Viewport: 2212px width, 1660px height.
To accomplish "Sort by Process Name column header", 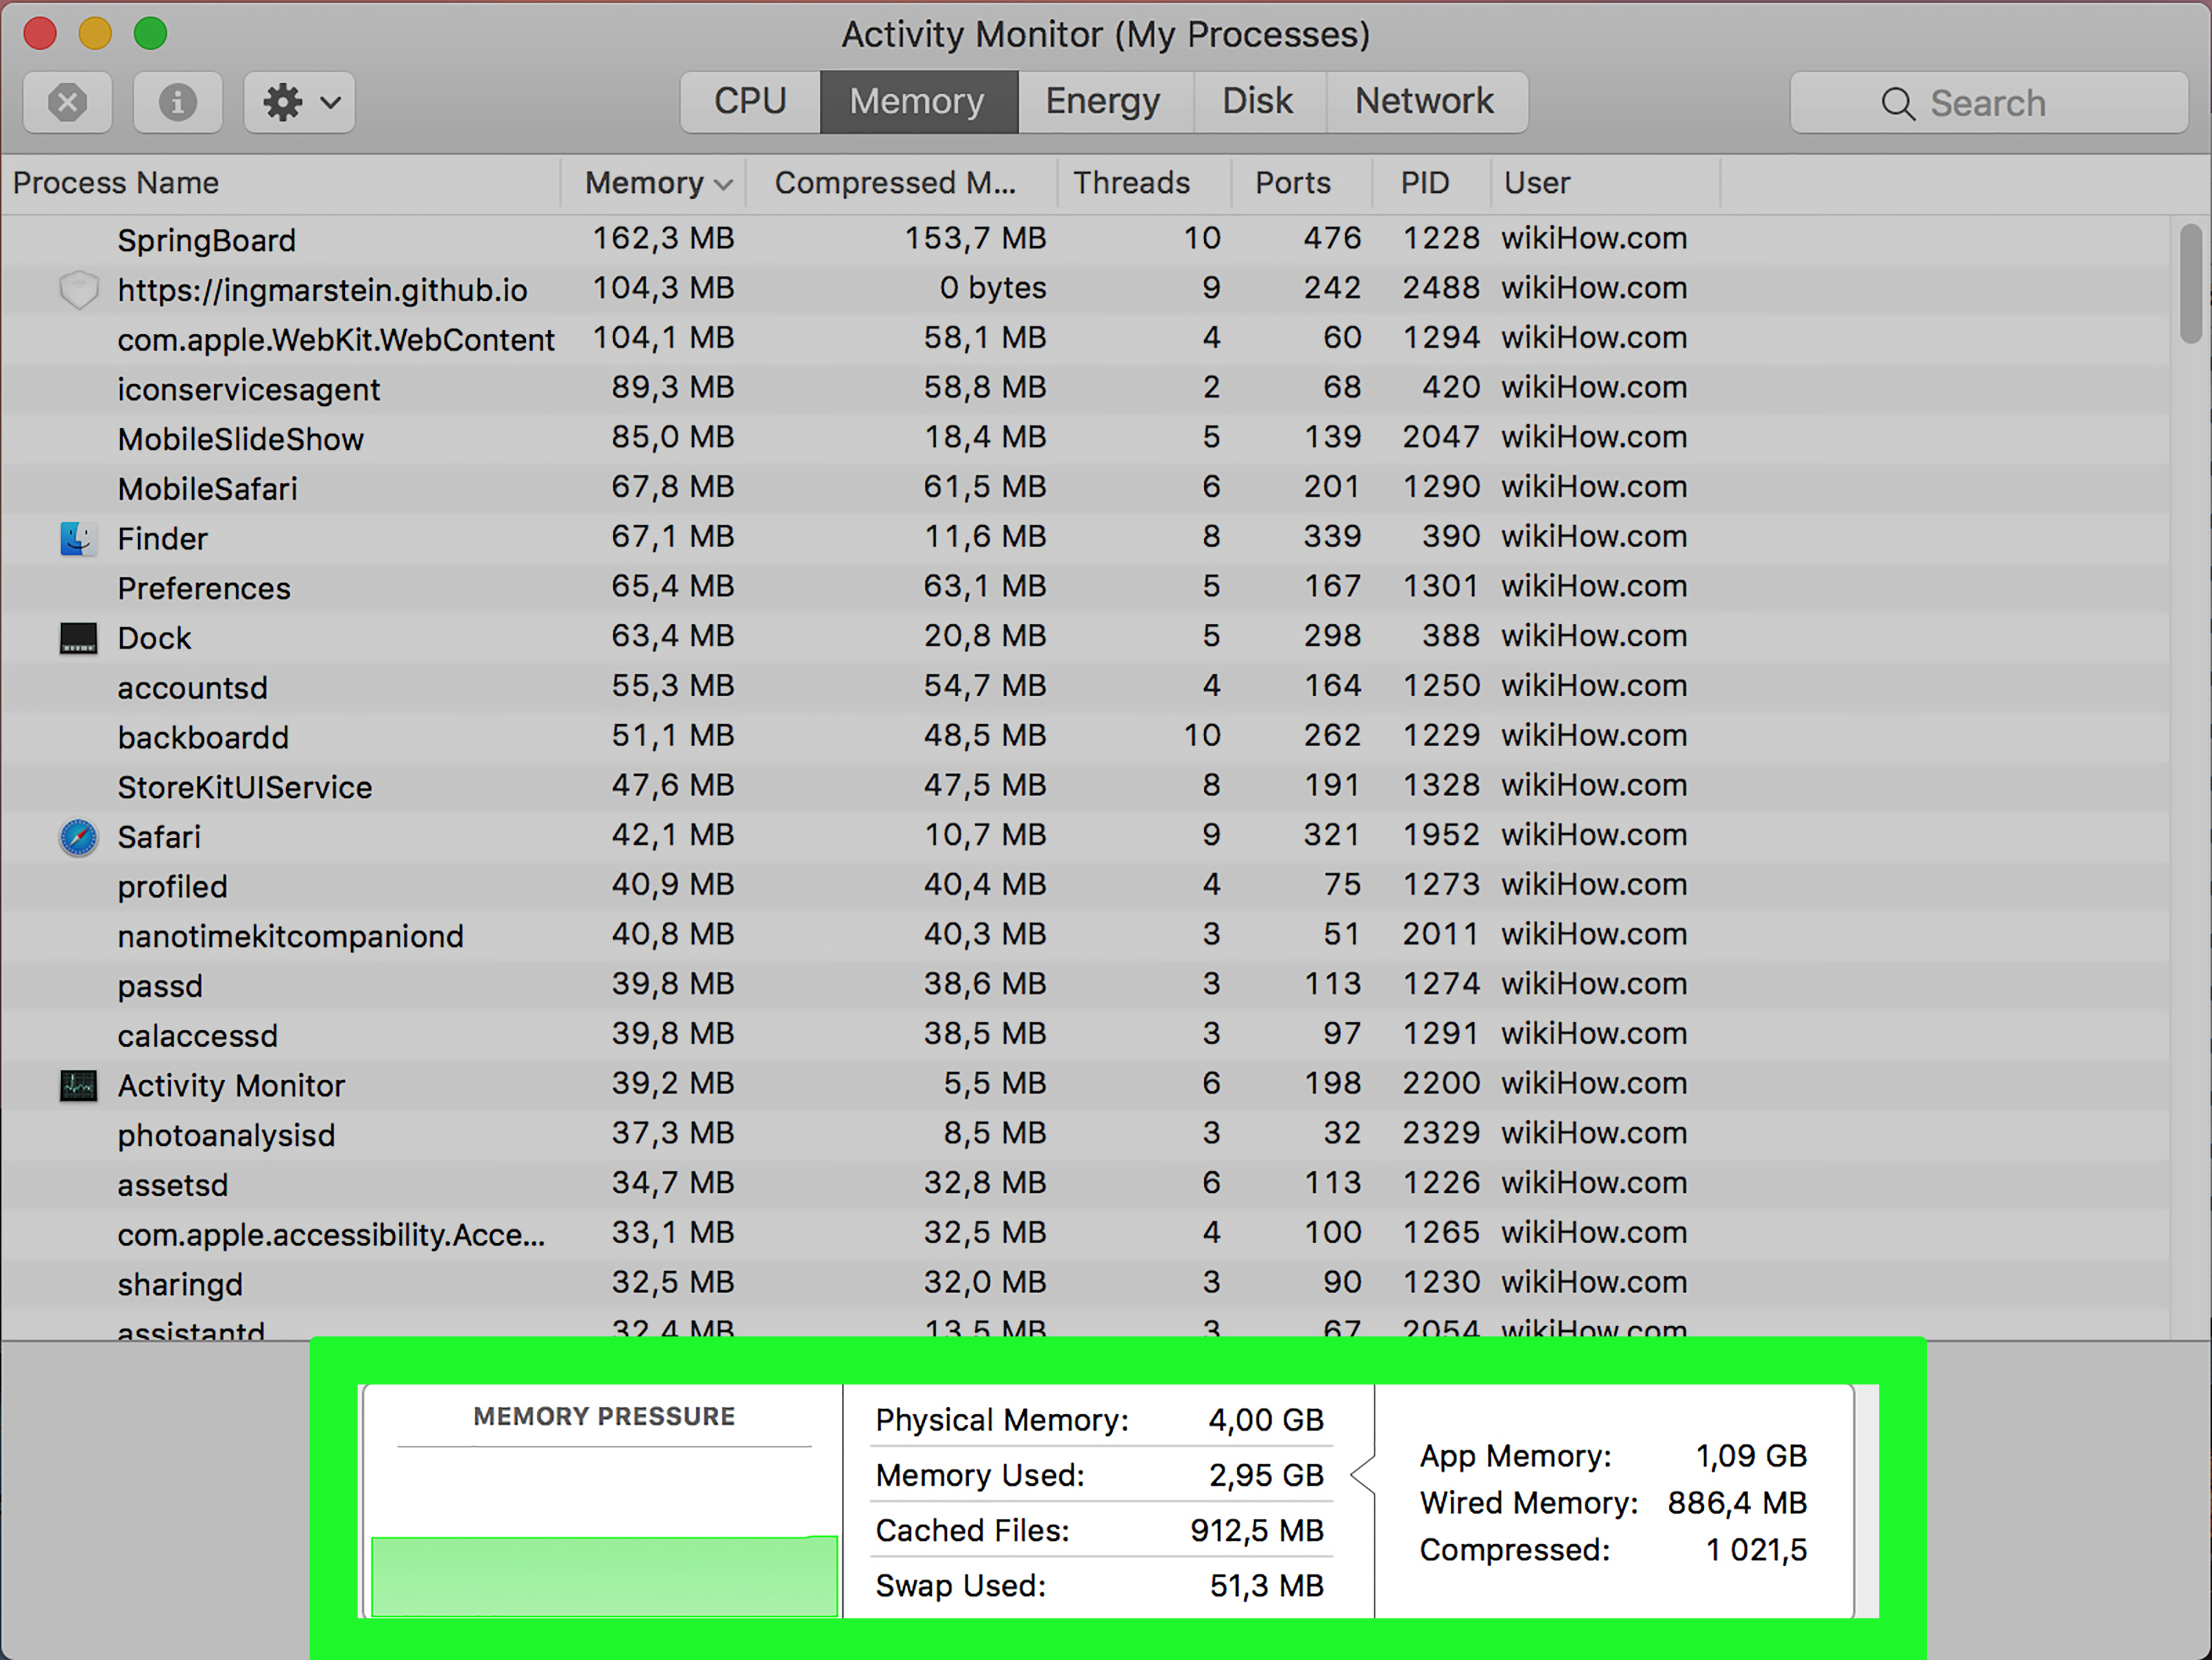I will pos(281,183).
